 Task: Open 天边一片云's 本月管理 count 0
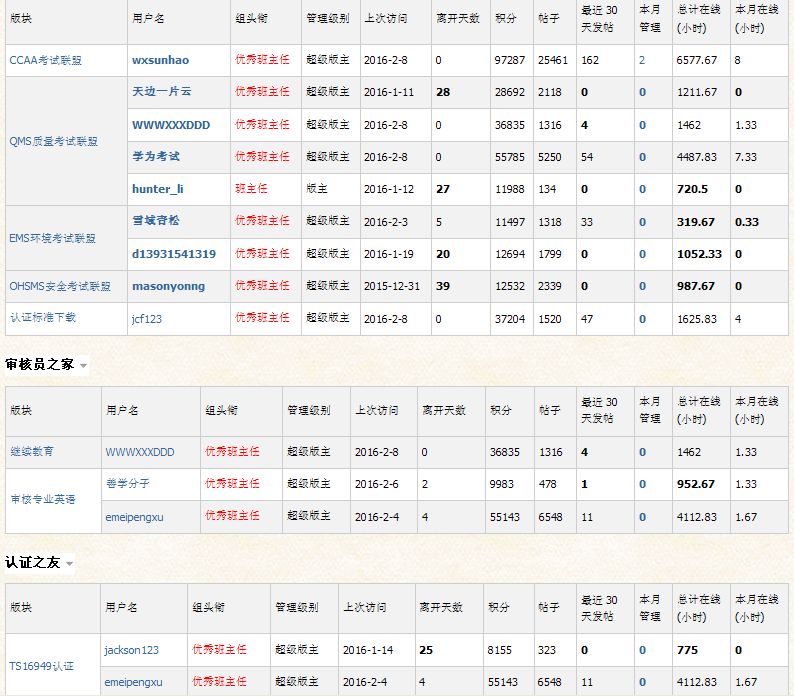(x=643, y=92)
